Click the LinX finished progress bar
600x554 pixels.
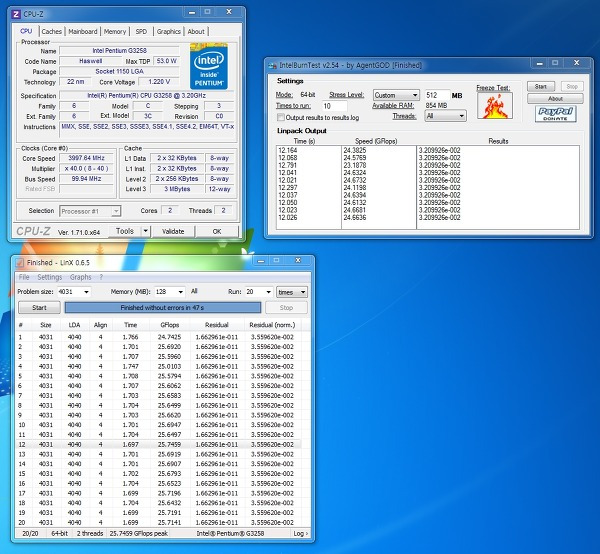click(163, 308)
